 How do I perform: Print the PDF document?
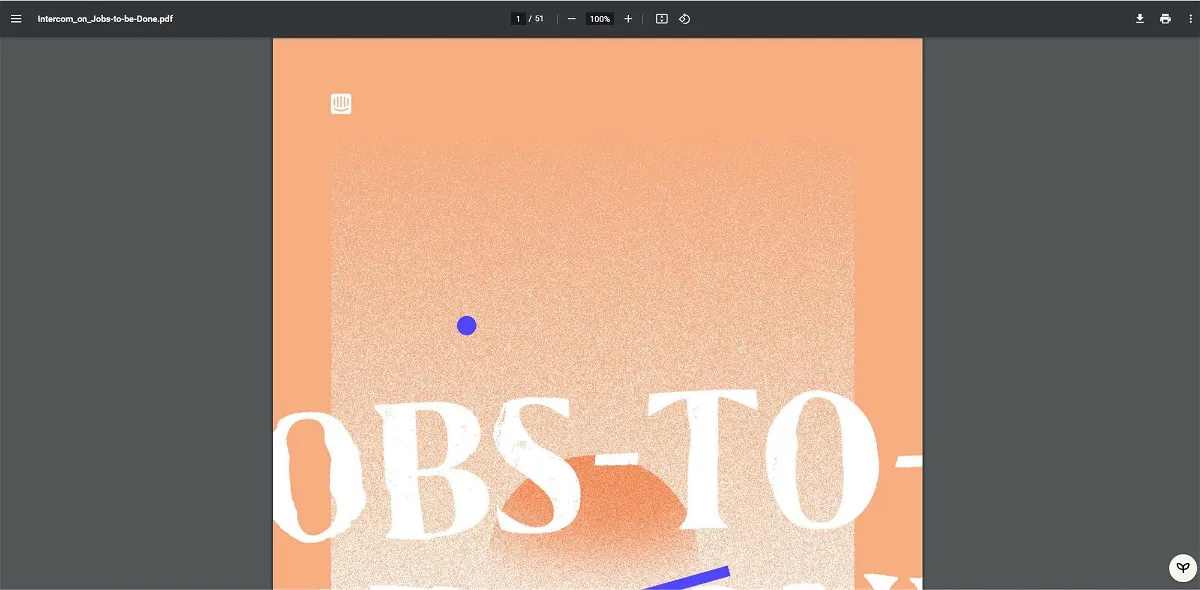[1165, 18]
